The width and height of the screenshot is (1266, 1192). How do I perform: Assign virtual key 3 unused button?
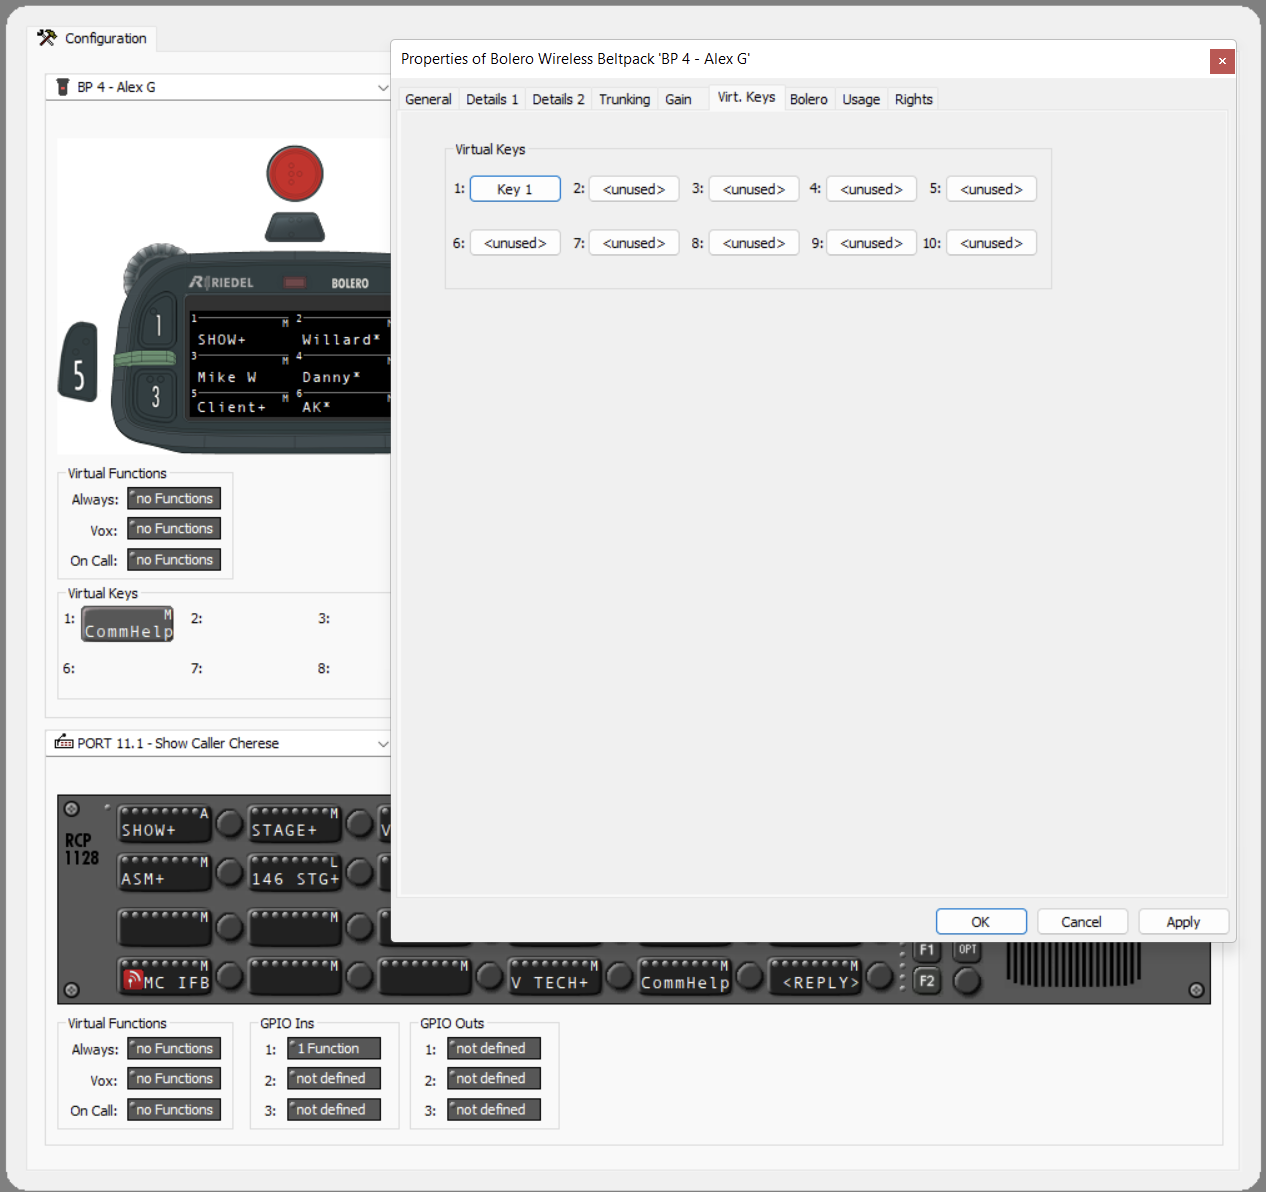pyautogui.click(x=754, y=189)
